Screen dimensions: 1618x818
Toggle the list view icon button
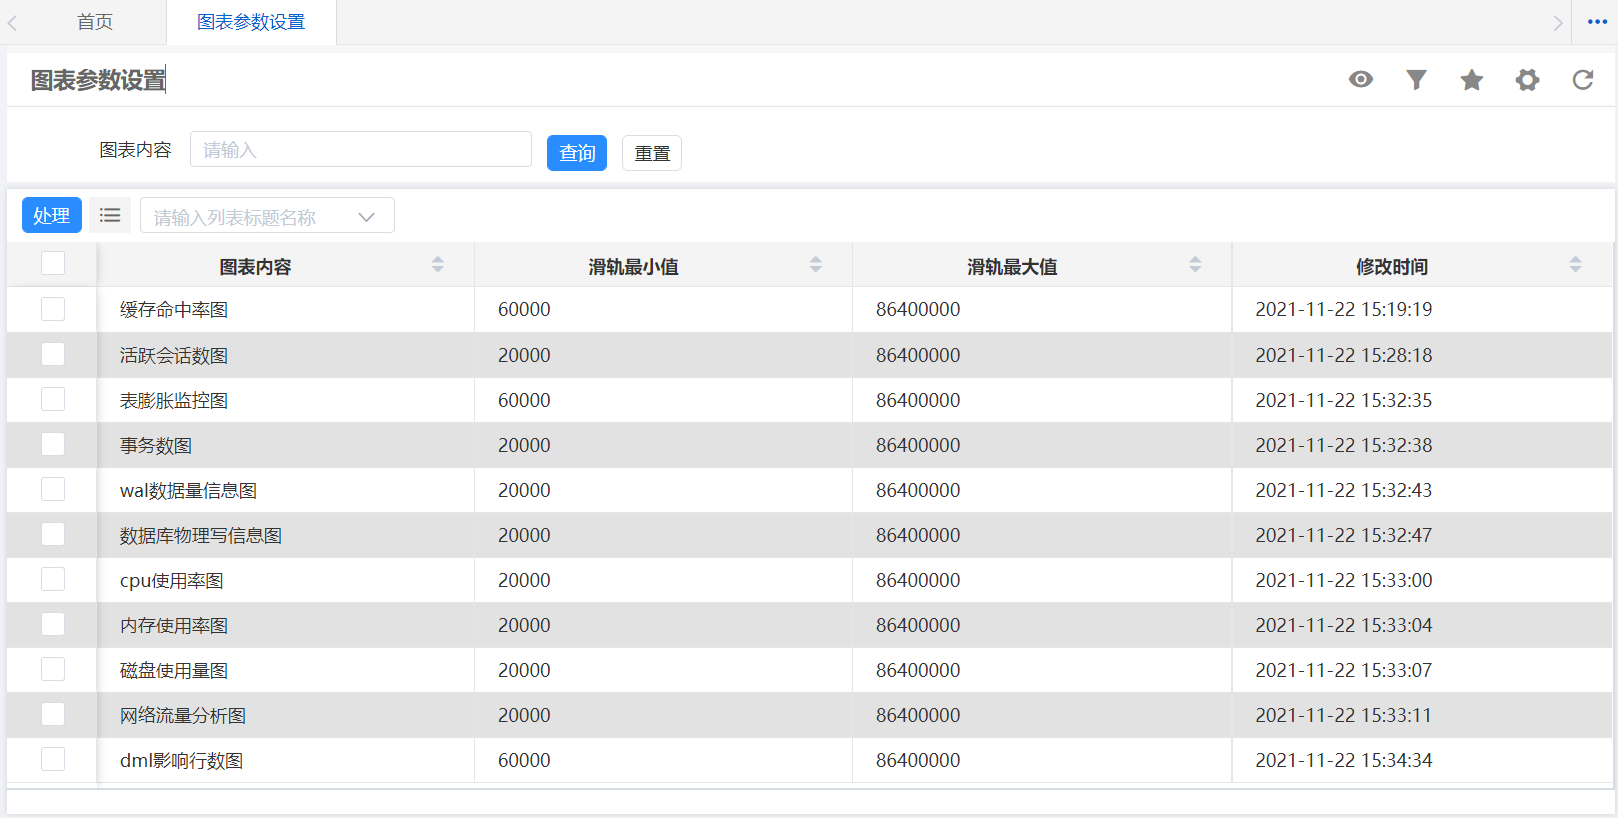point(110,215)
